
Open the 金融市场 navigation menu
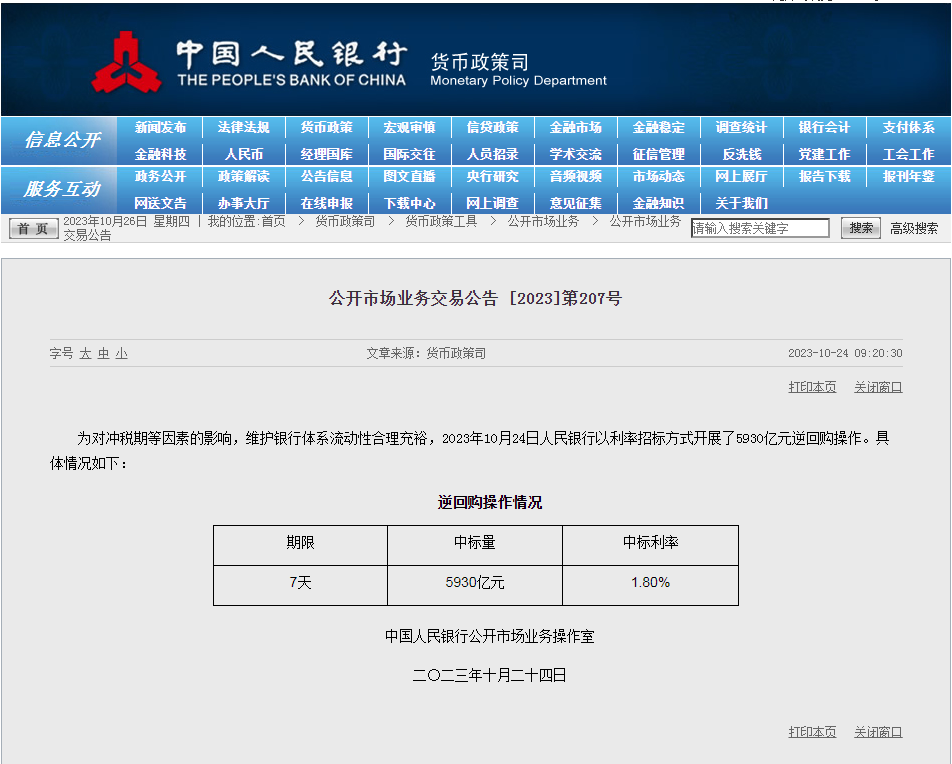(x=577, y=127)
